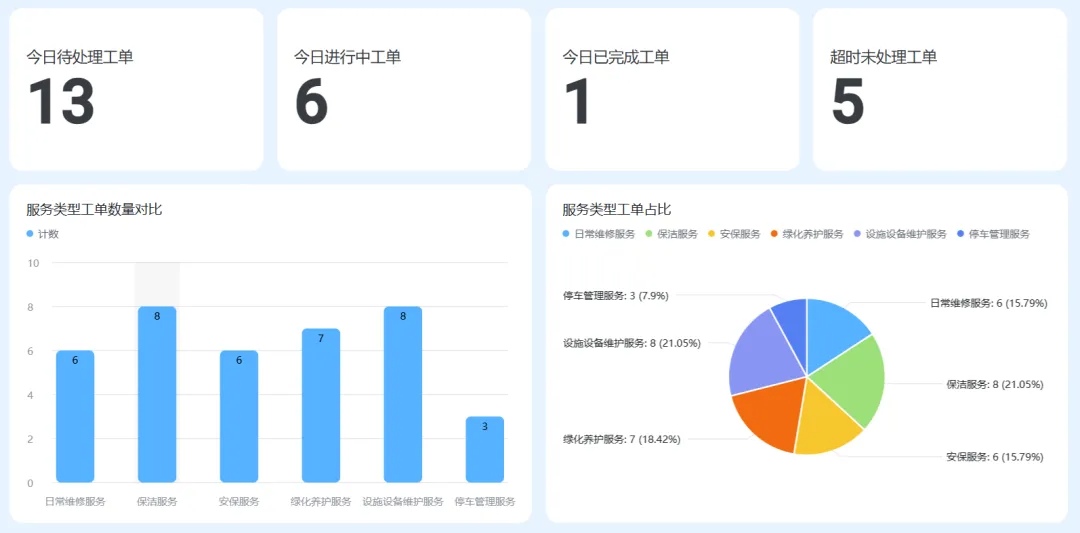The image size is (1080, 533).
Task: Toggle 保洁服务 legend item in pie chart
Action: tap(672, 234)
